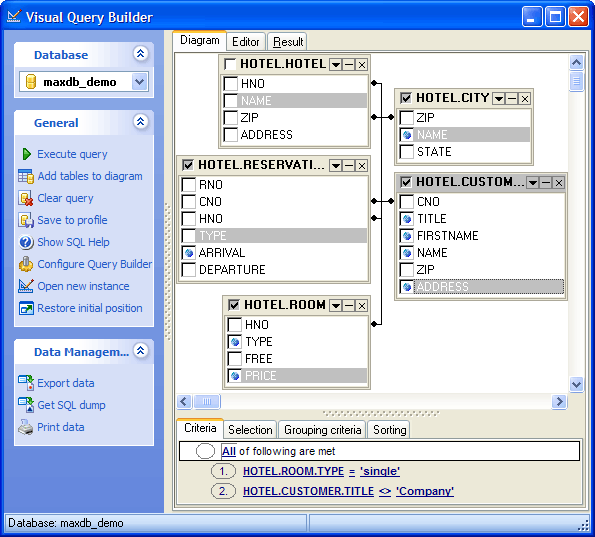Uncheck the HOTEL.CITY table header checkbox
This screenshot has height=537, width=595.
(x=406, y=98)
